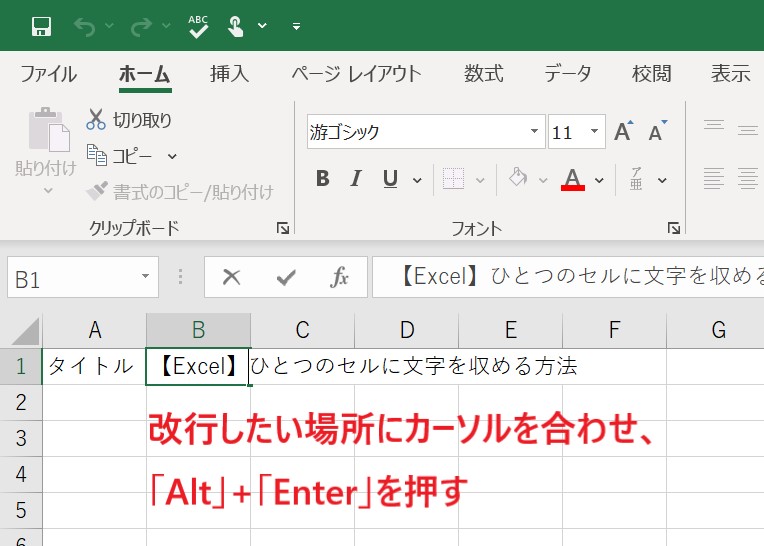Click the コピー button
The height and width of the screenshot is (546, 764).
click(119, 156)
